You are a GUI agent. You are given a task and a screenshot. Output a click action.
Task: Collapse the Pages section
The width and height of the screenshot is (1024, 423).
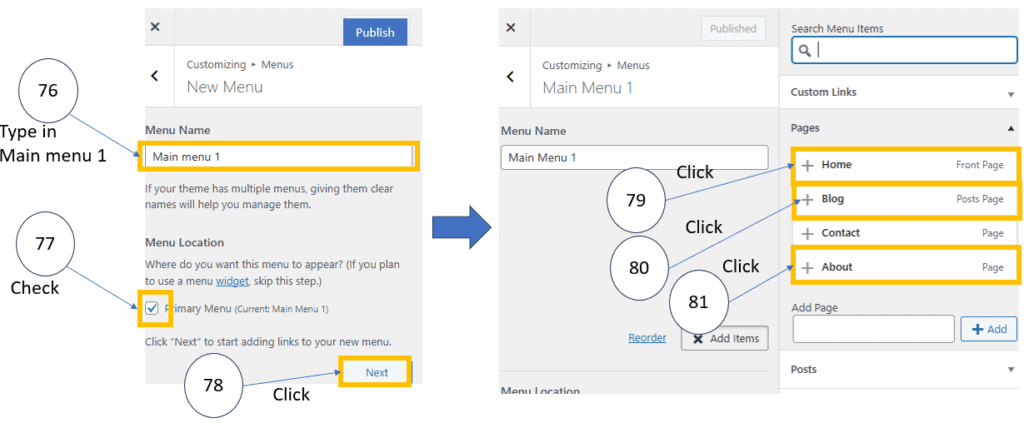point(1010,129)
